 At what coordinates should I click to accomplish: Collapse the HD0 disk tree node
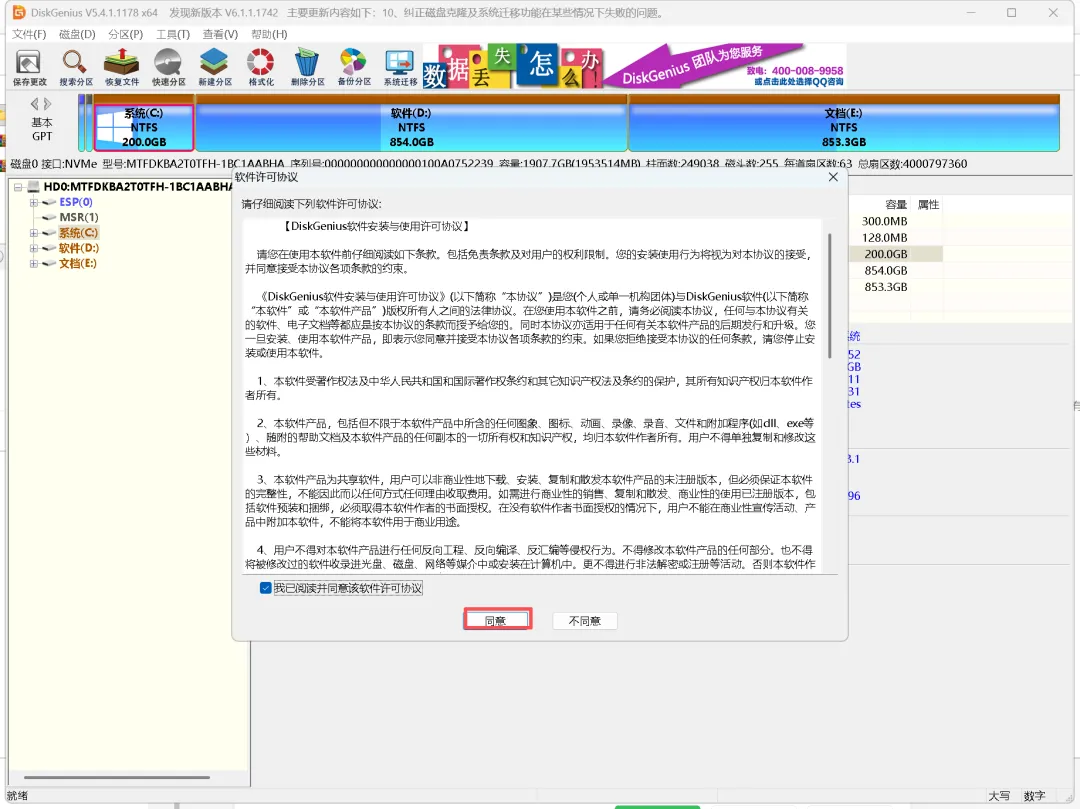(x=18, y=187)
